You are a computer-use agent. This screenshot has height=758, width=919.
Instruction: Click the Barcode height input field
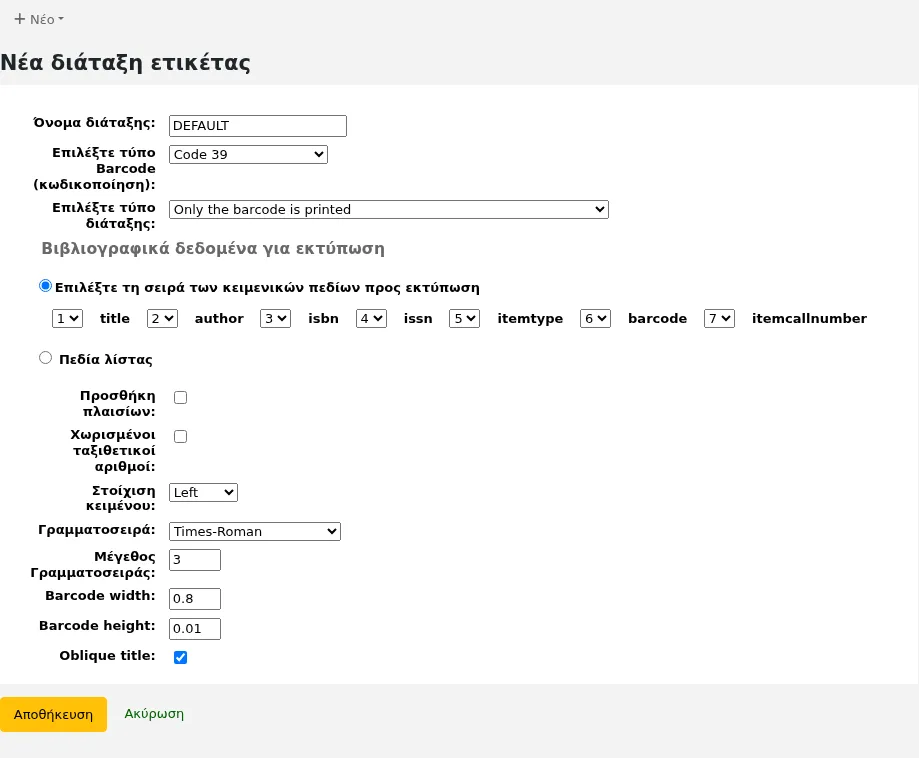(195, 629)
